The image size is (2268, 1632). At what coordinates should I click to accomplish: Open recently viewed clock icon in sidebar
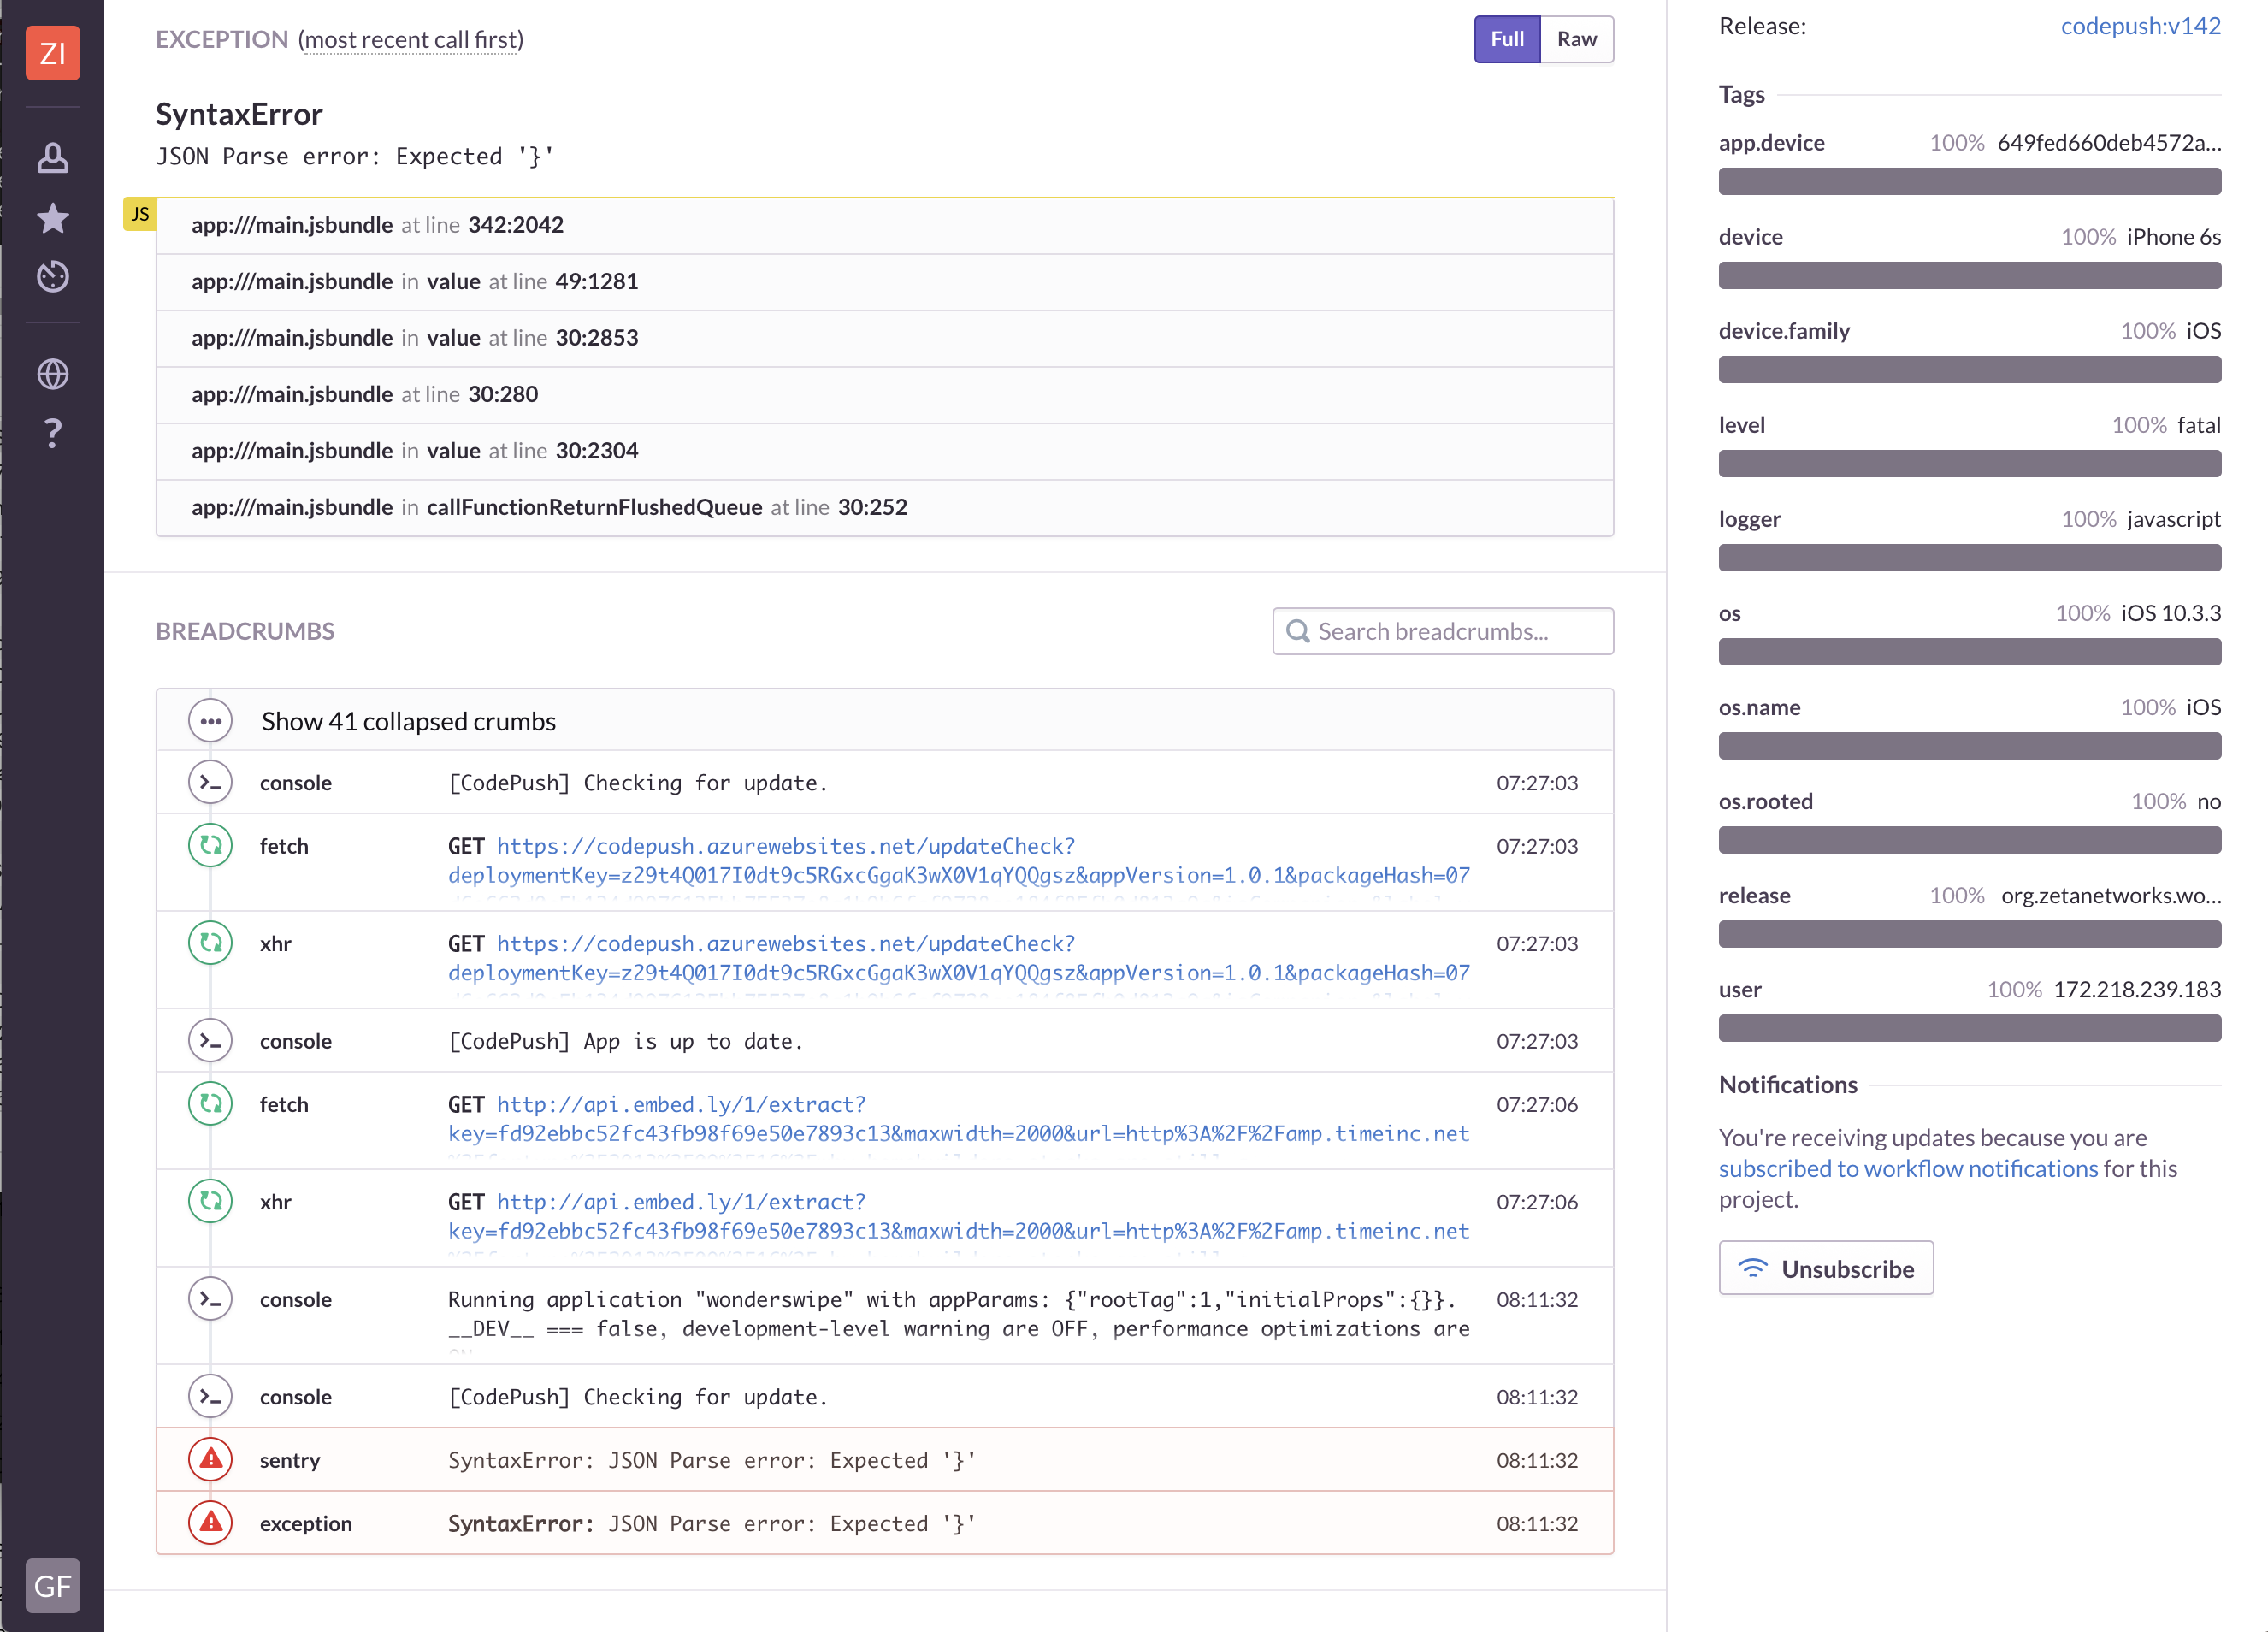[x=52, y=276]
